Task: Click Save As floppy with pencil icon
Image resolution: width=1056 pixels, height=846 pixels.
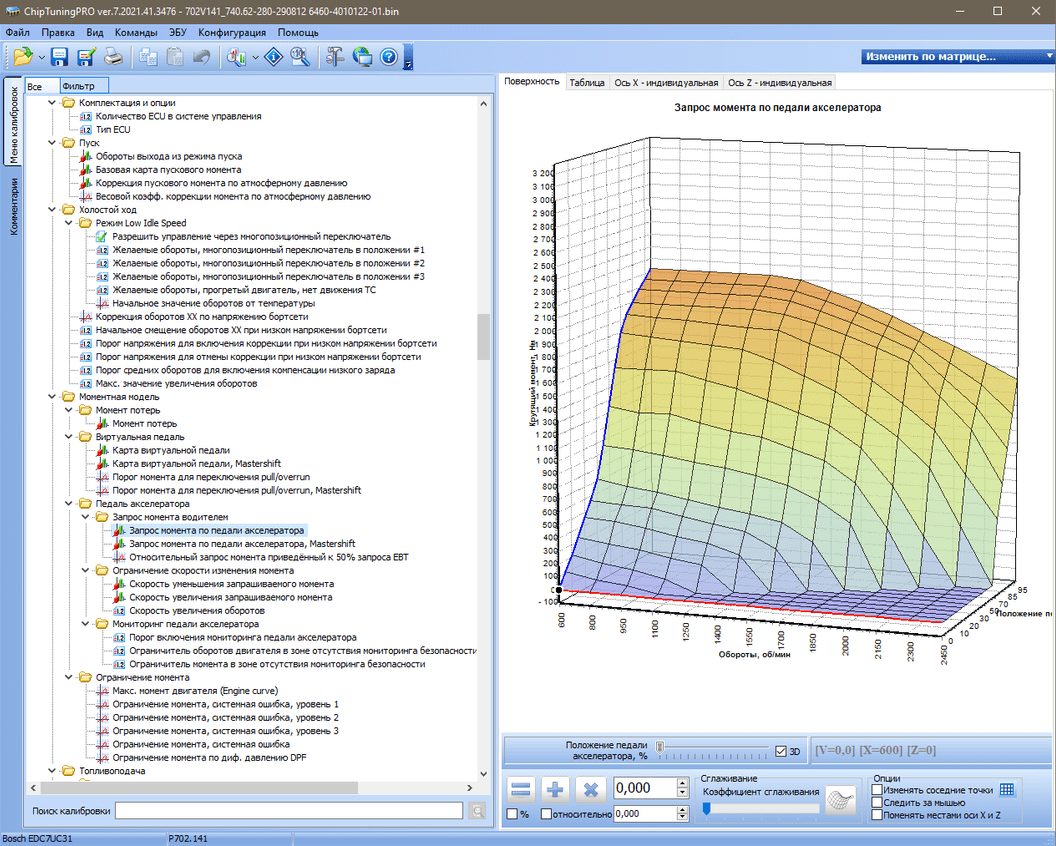Action: point(86,57)
